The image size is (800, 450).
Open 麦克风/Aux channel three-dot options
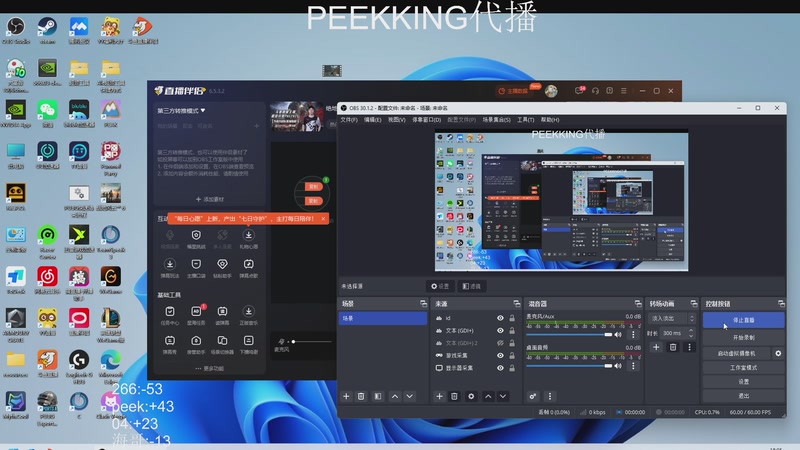634,335
